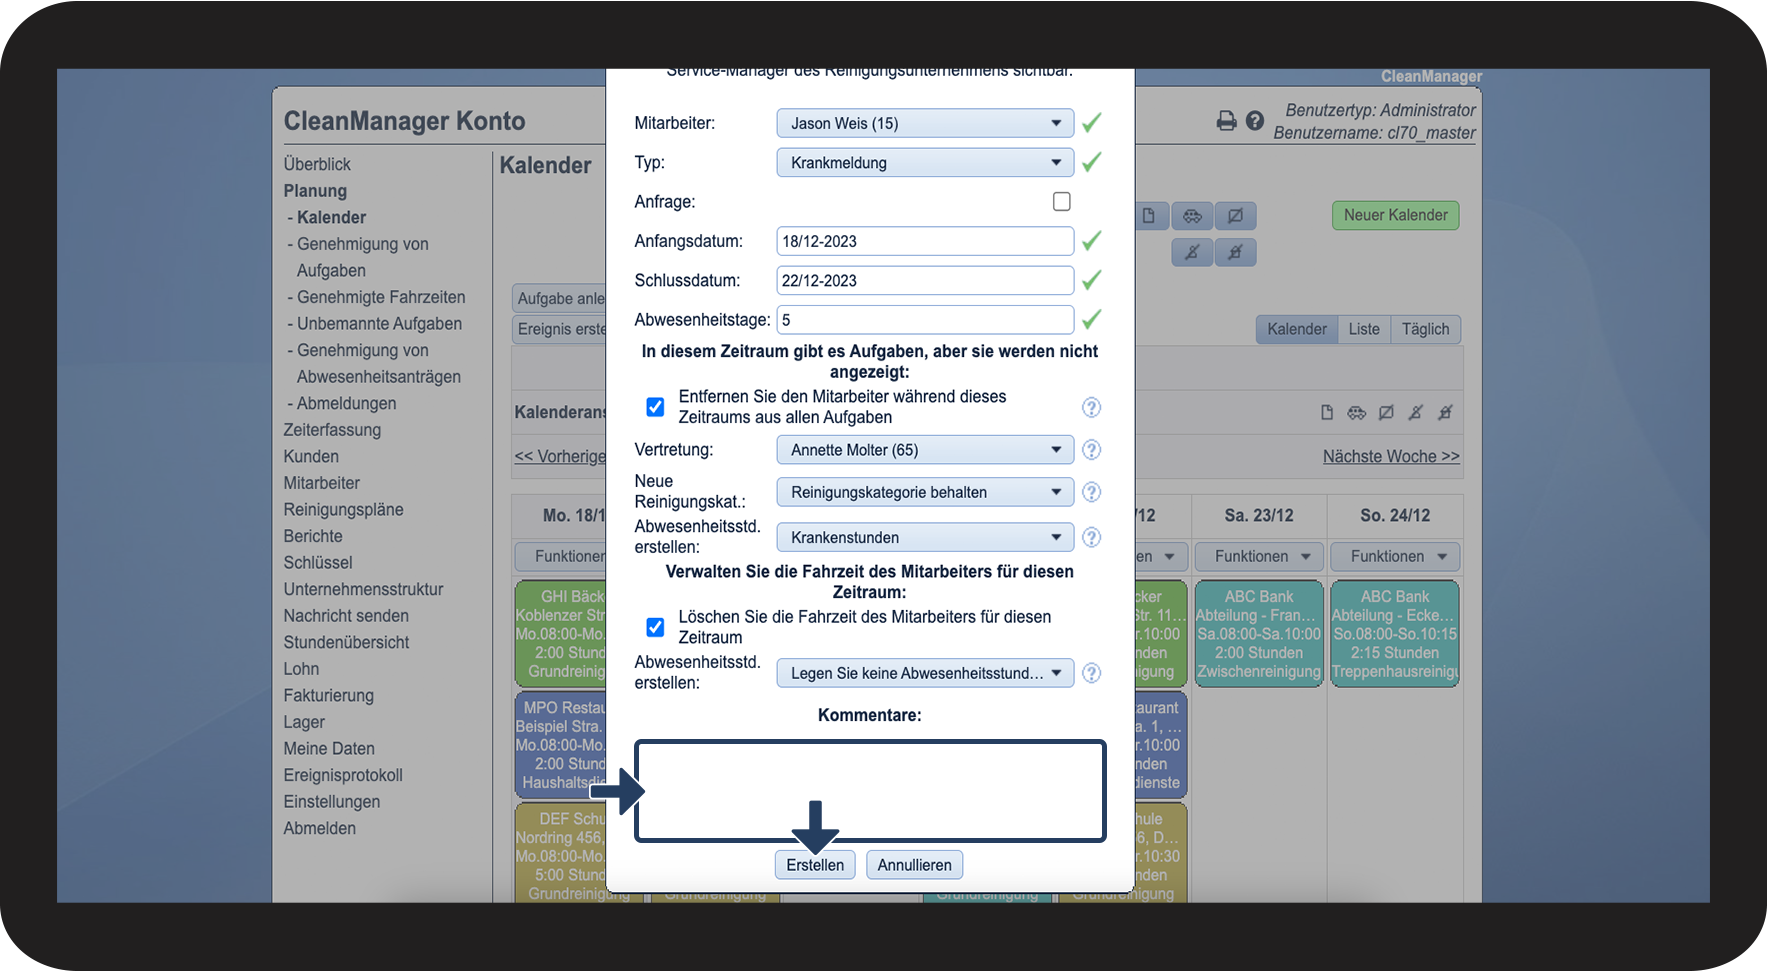This screenshot has width=1767, height=971.
Task: Open Funktionen dropdown under So. 24/12
Action: click(1395, 556)
